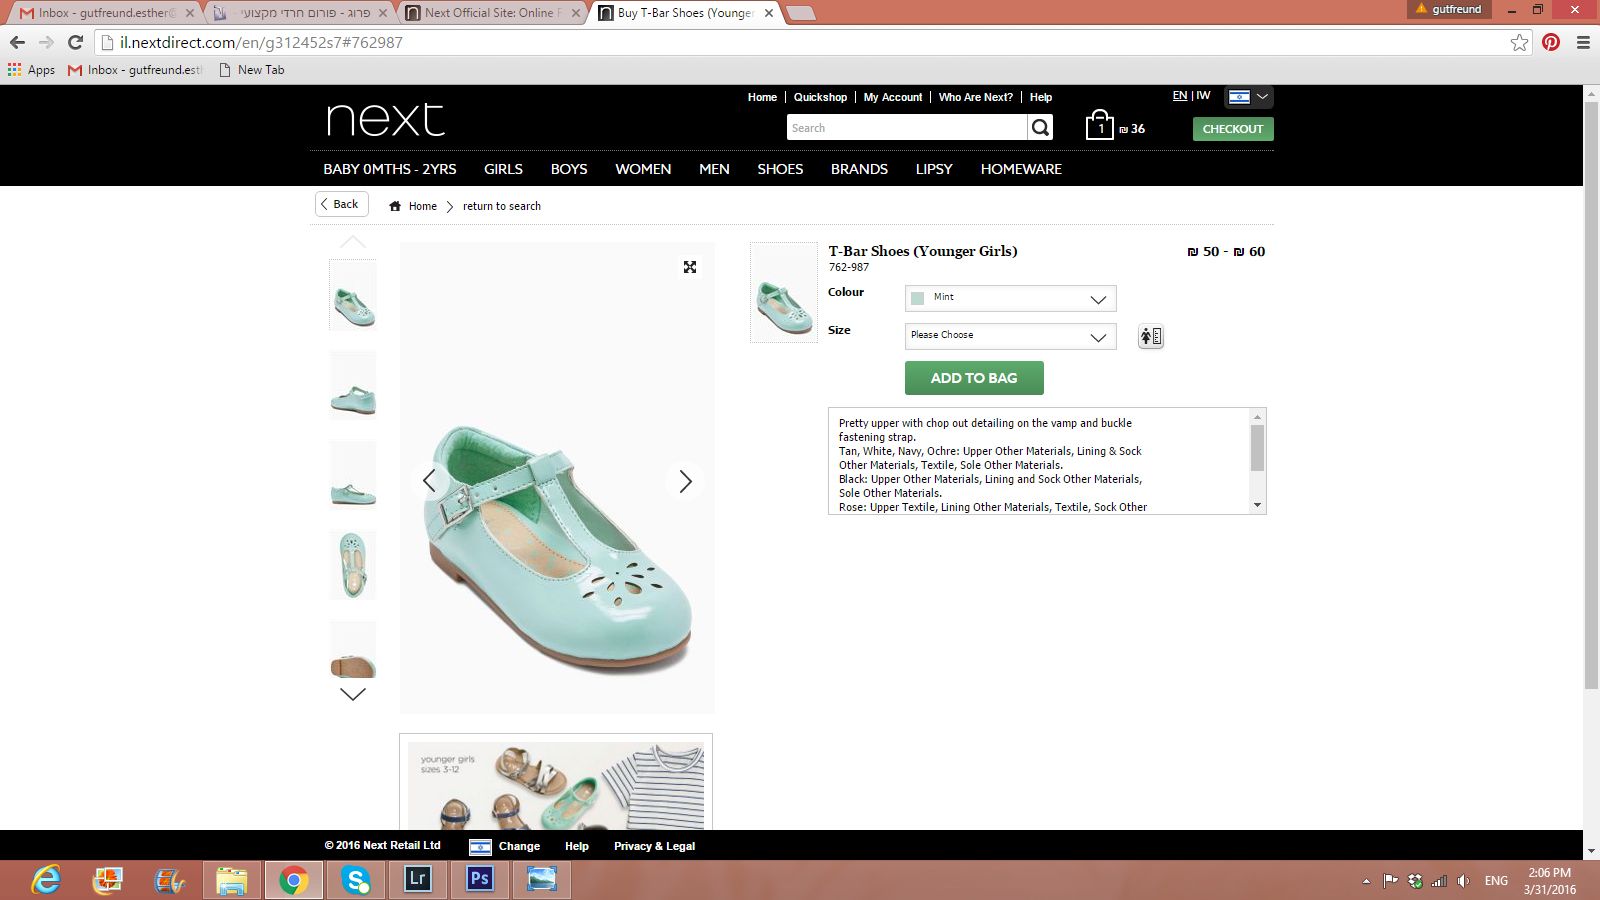This screenshot has width=1600, height=900.
Task: Go back in browser history
Action: [17, 42]
